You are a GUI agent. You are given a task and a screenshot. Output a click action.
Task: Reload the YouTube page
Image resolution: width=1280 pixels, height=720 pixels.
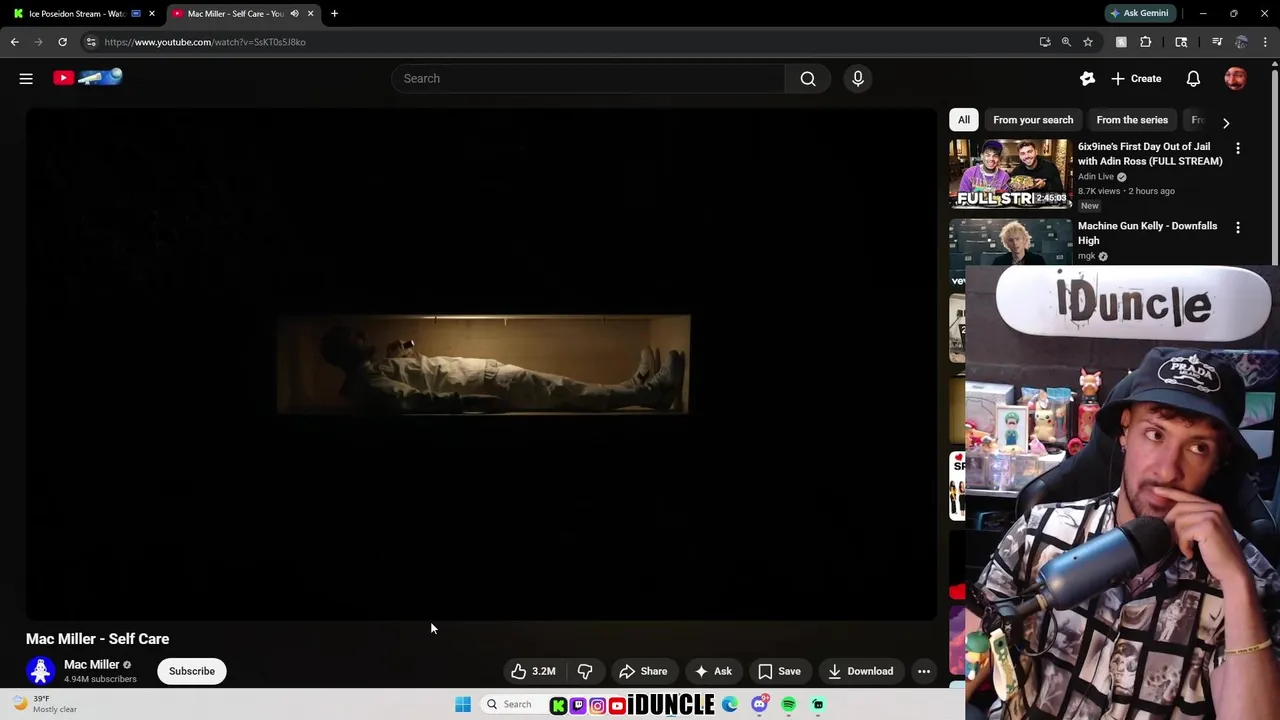(62, 42)
